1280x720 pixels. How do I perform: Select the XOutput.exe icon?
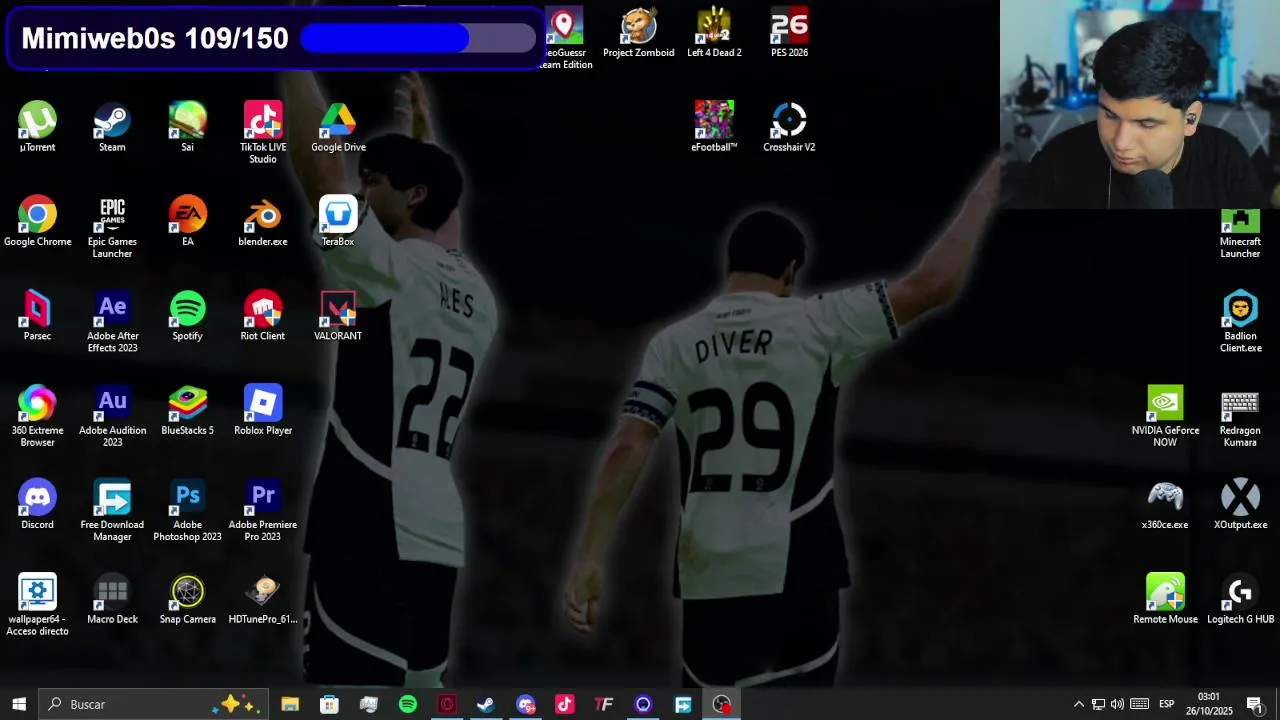[1240, 505]
